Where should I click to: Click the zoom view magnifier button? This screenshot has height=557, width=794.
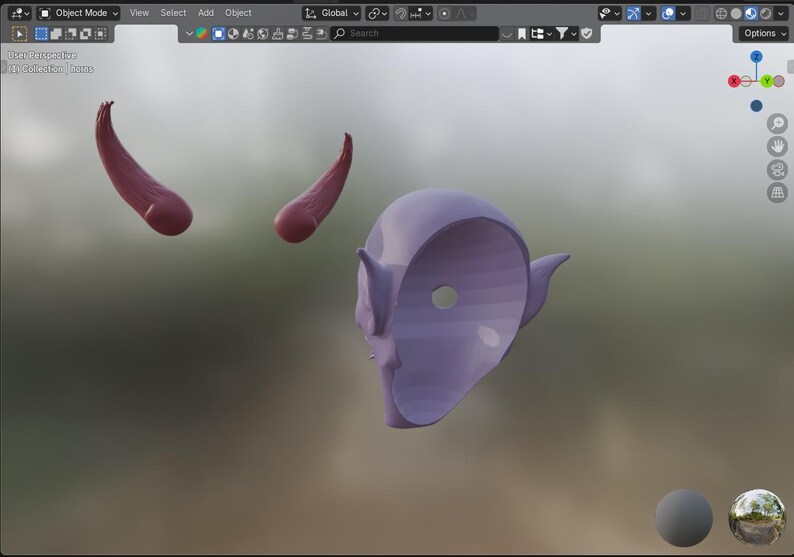[x=777, y=124]
